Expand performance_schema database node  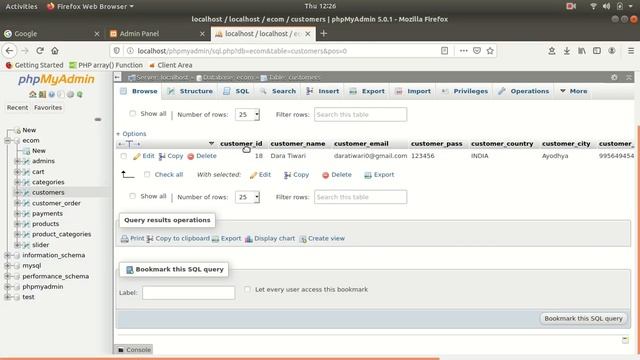(7, 276)
